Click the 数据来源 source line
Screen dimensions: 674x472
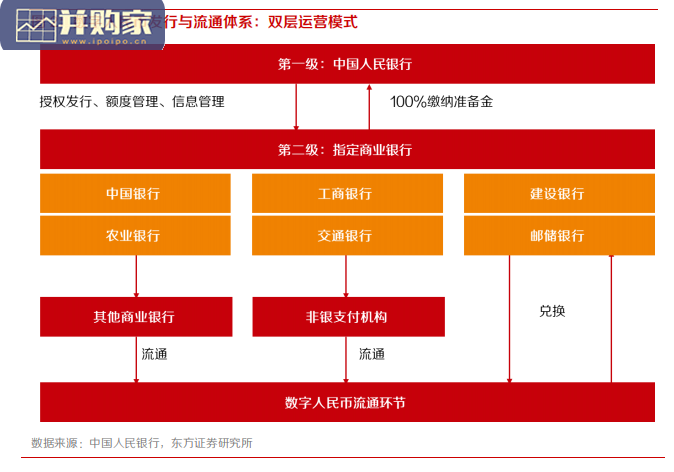[x=141, y=443]
